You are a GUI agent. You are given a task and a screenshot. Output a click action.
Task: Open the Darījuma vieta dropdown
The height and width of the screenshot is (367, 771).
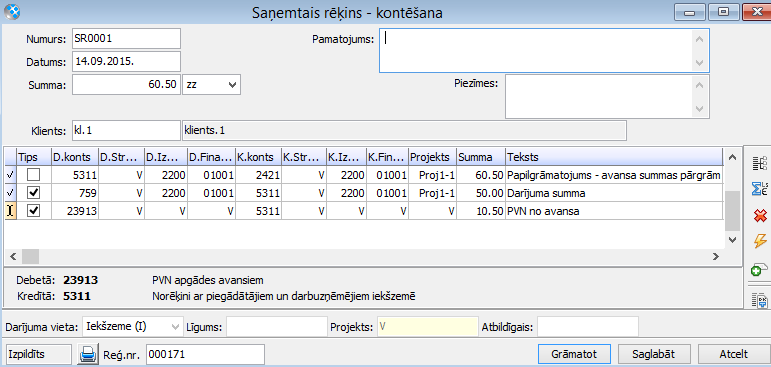point(176,326)
